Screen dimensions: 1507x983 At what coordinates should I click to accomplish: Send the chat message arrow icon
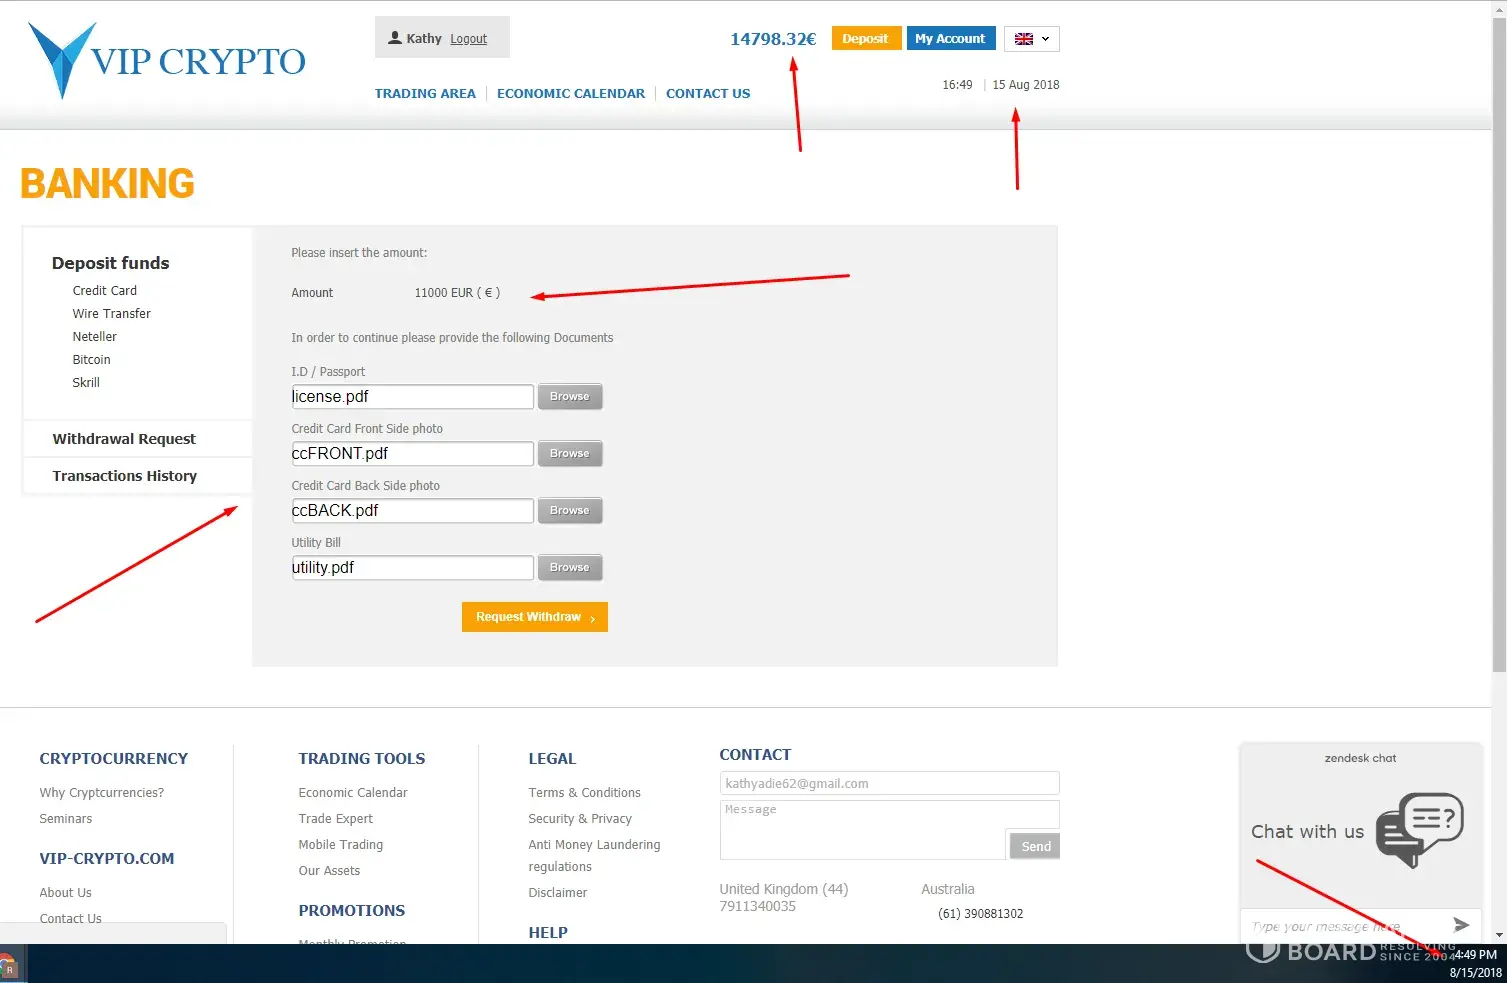[1461, 925]
